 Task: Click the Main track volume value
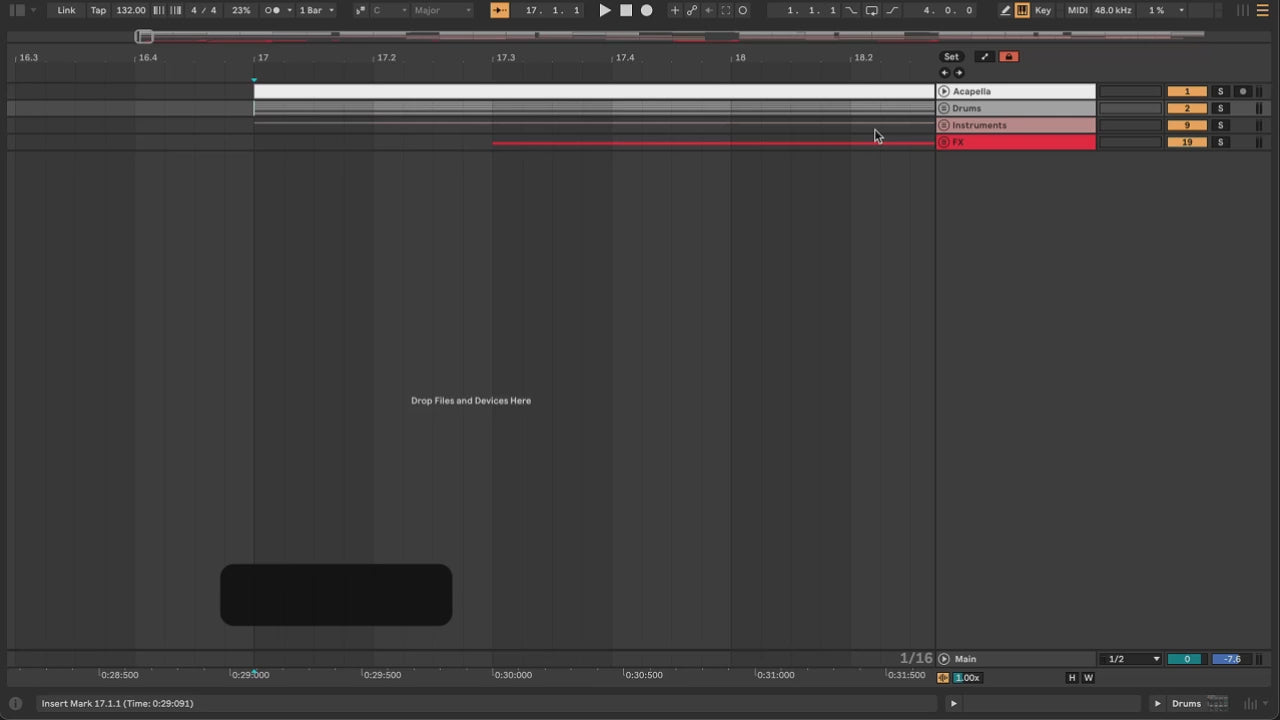pos(1232,659)
